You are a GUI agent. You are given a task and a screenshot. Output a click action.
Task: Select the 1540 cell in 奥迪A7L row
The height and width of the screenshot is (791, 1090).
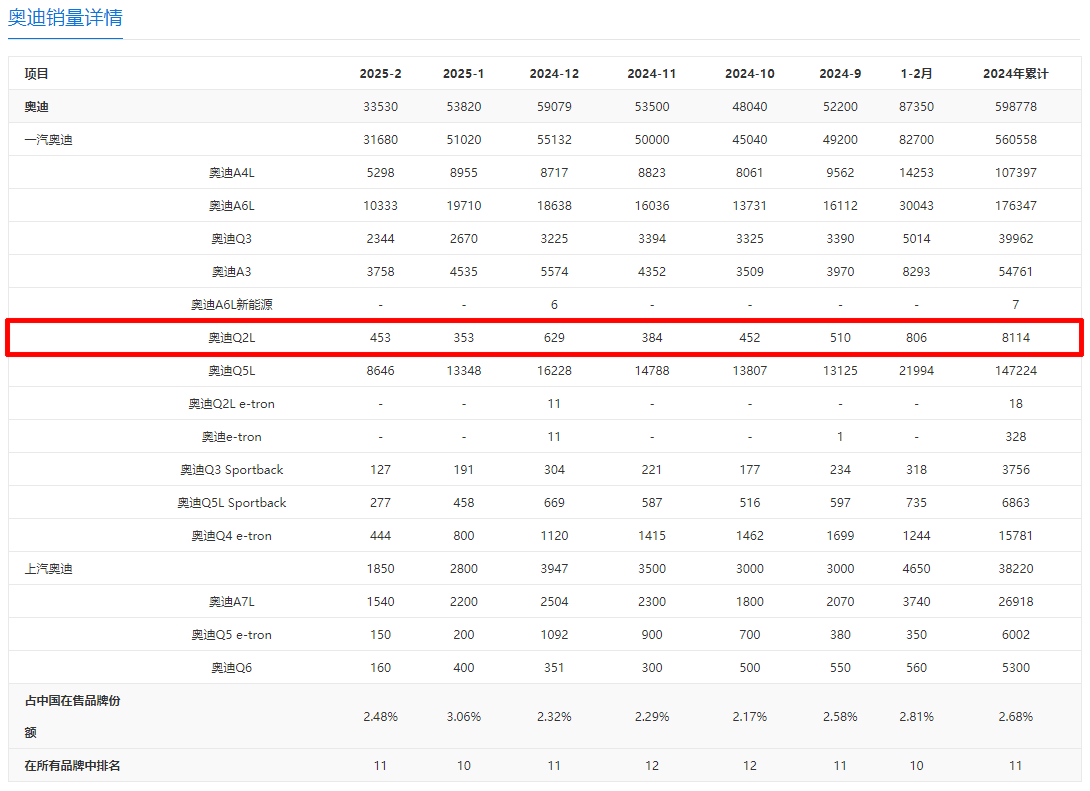[x=380, y=602]
